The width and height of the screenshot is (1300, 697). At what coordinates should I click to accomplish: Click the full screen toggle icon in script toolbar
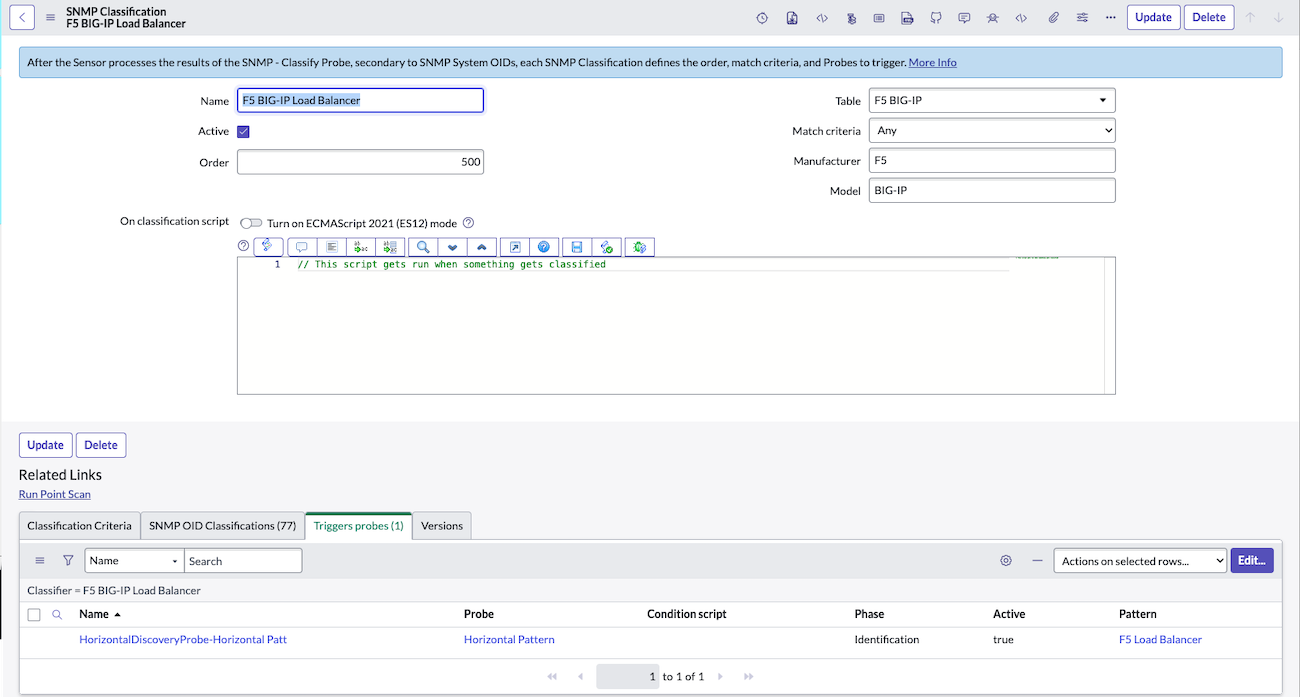coord(515,246)
